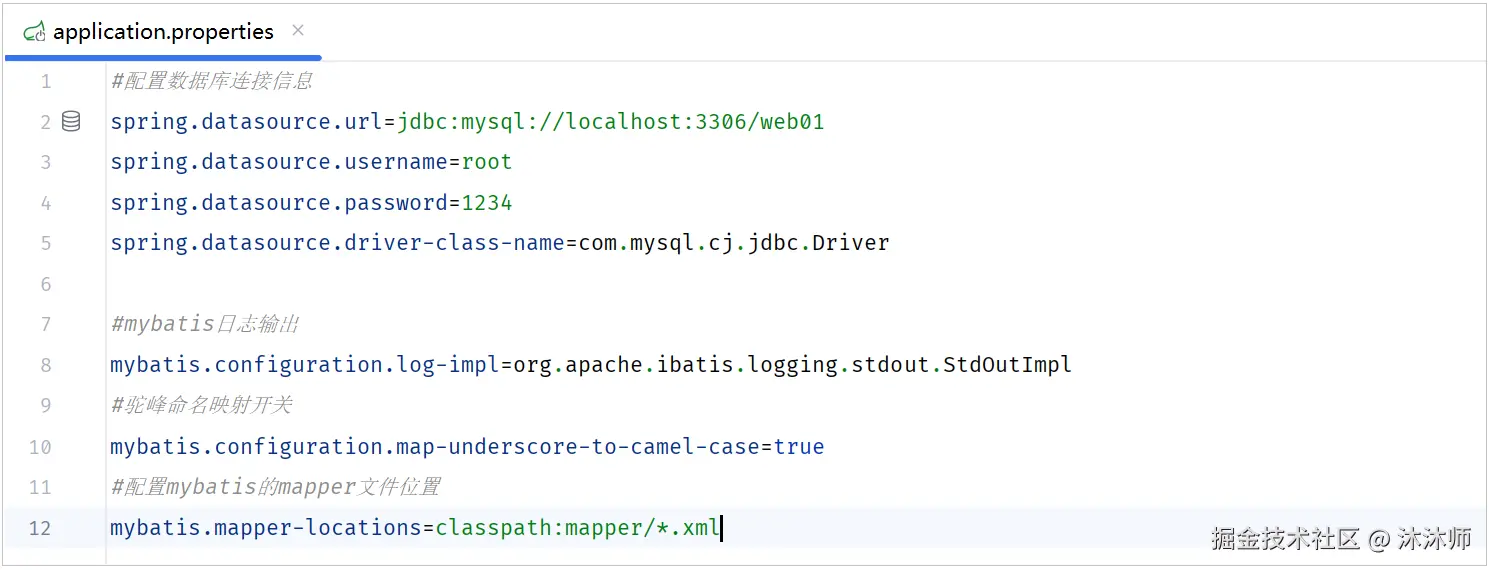Click the org.apache.ibatis.logging.stdout.StdOutImpl value
This screenshot has width=1489, height=570.
coord(793,365)
